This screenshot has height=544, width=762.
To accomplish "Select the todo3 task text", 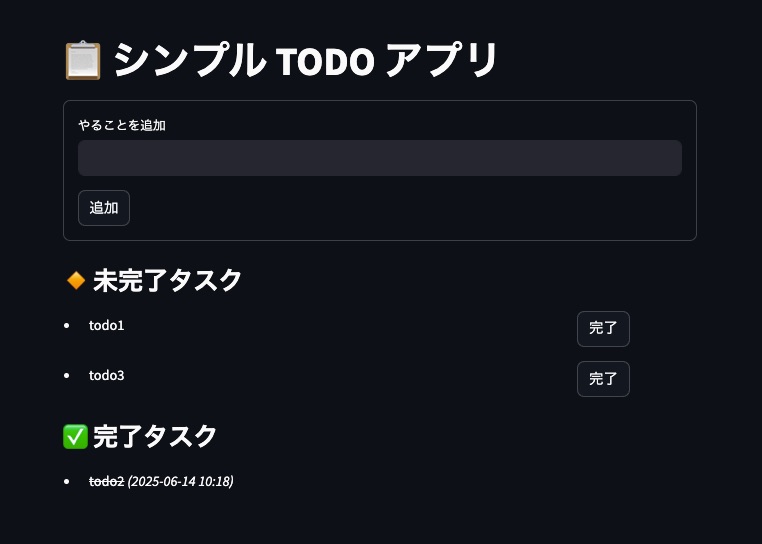I will click(x=106, y=376).
